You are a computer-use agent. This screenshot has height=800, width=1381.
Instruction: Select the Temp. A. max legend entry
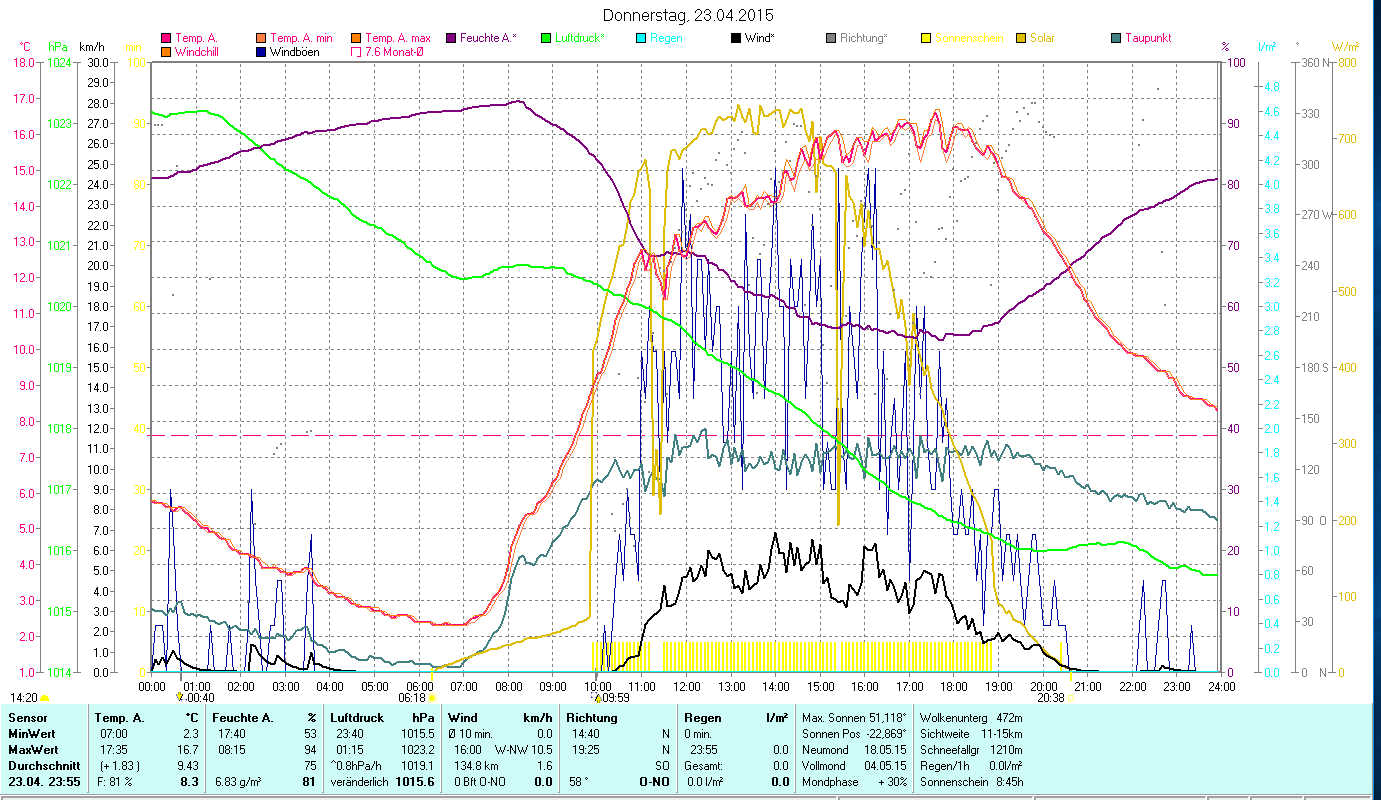(x=397, y=38)
